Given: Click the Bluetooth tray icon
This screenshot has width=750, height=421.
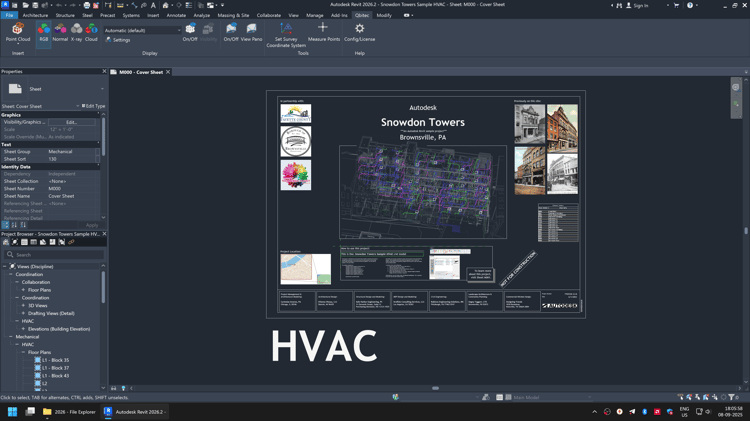Looking at the screenshot, I should (644, 411).
